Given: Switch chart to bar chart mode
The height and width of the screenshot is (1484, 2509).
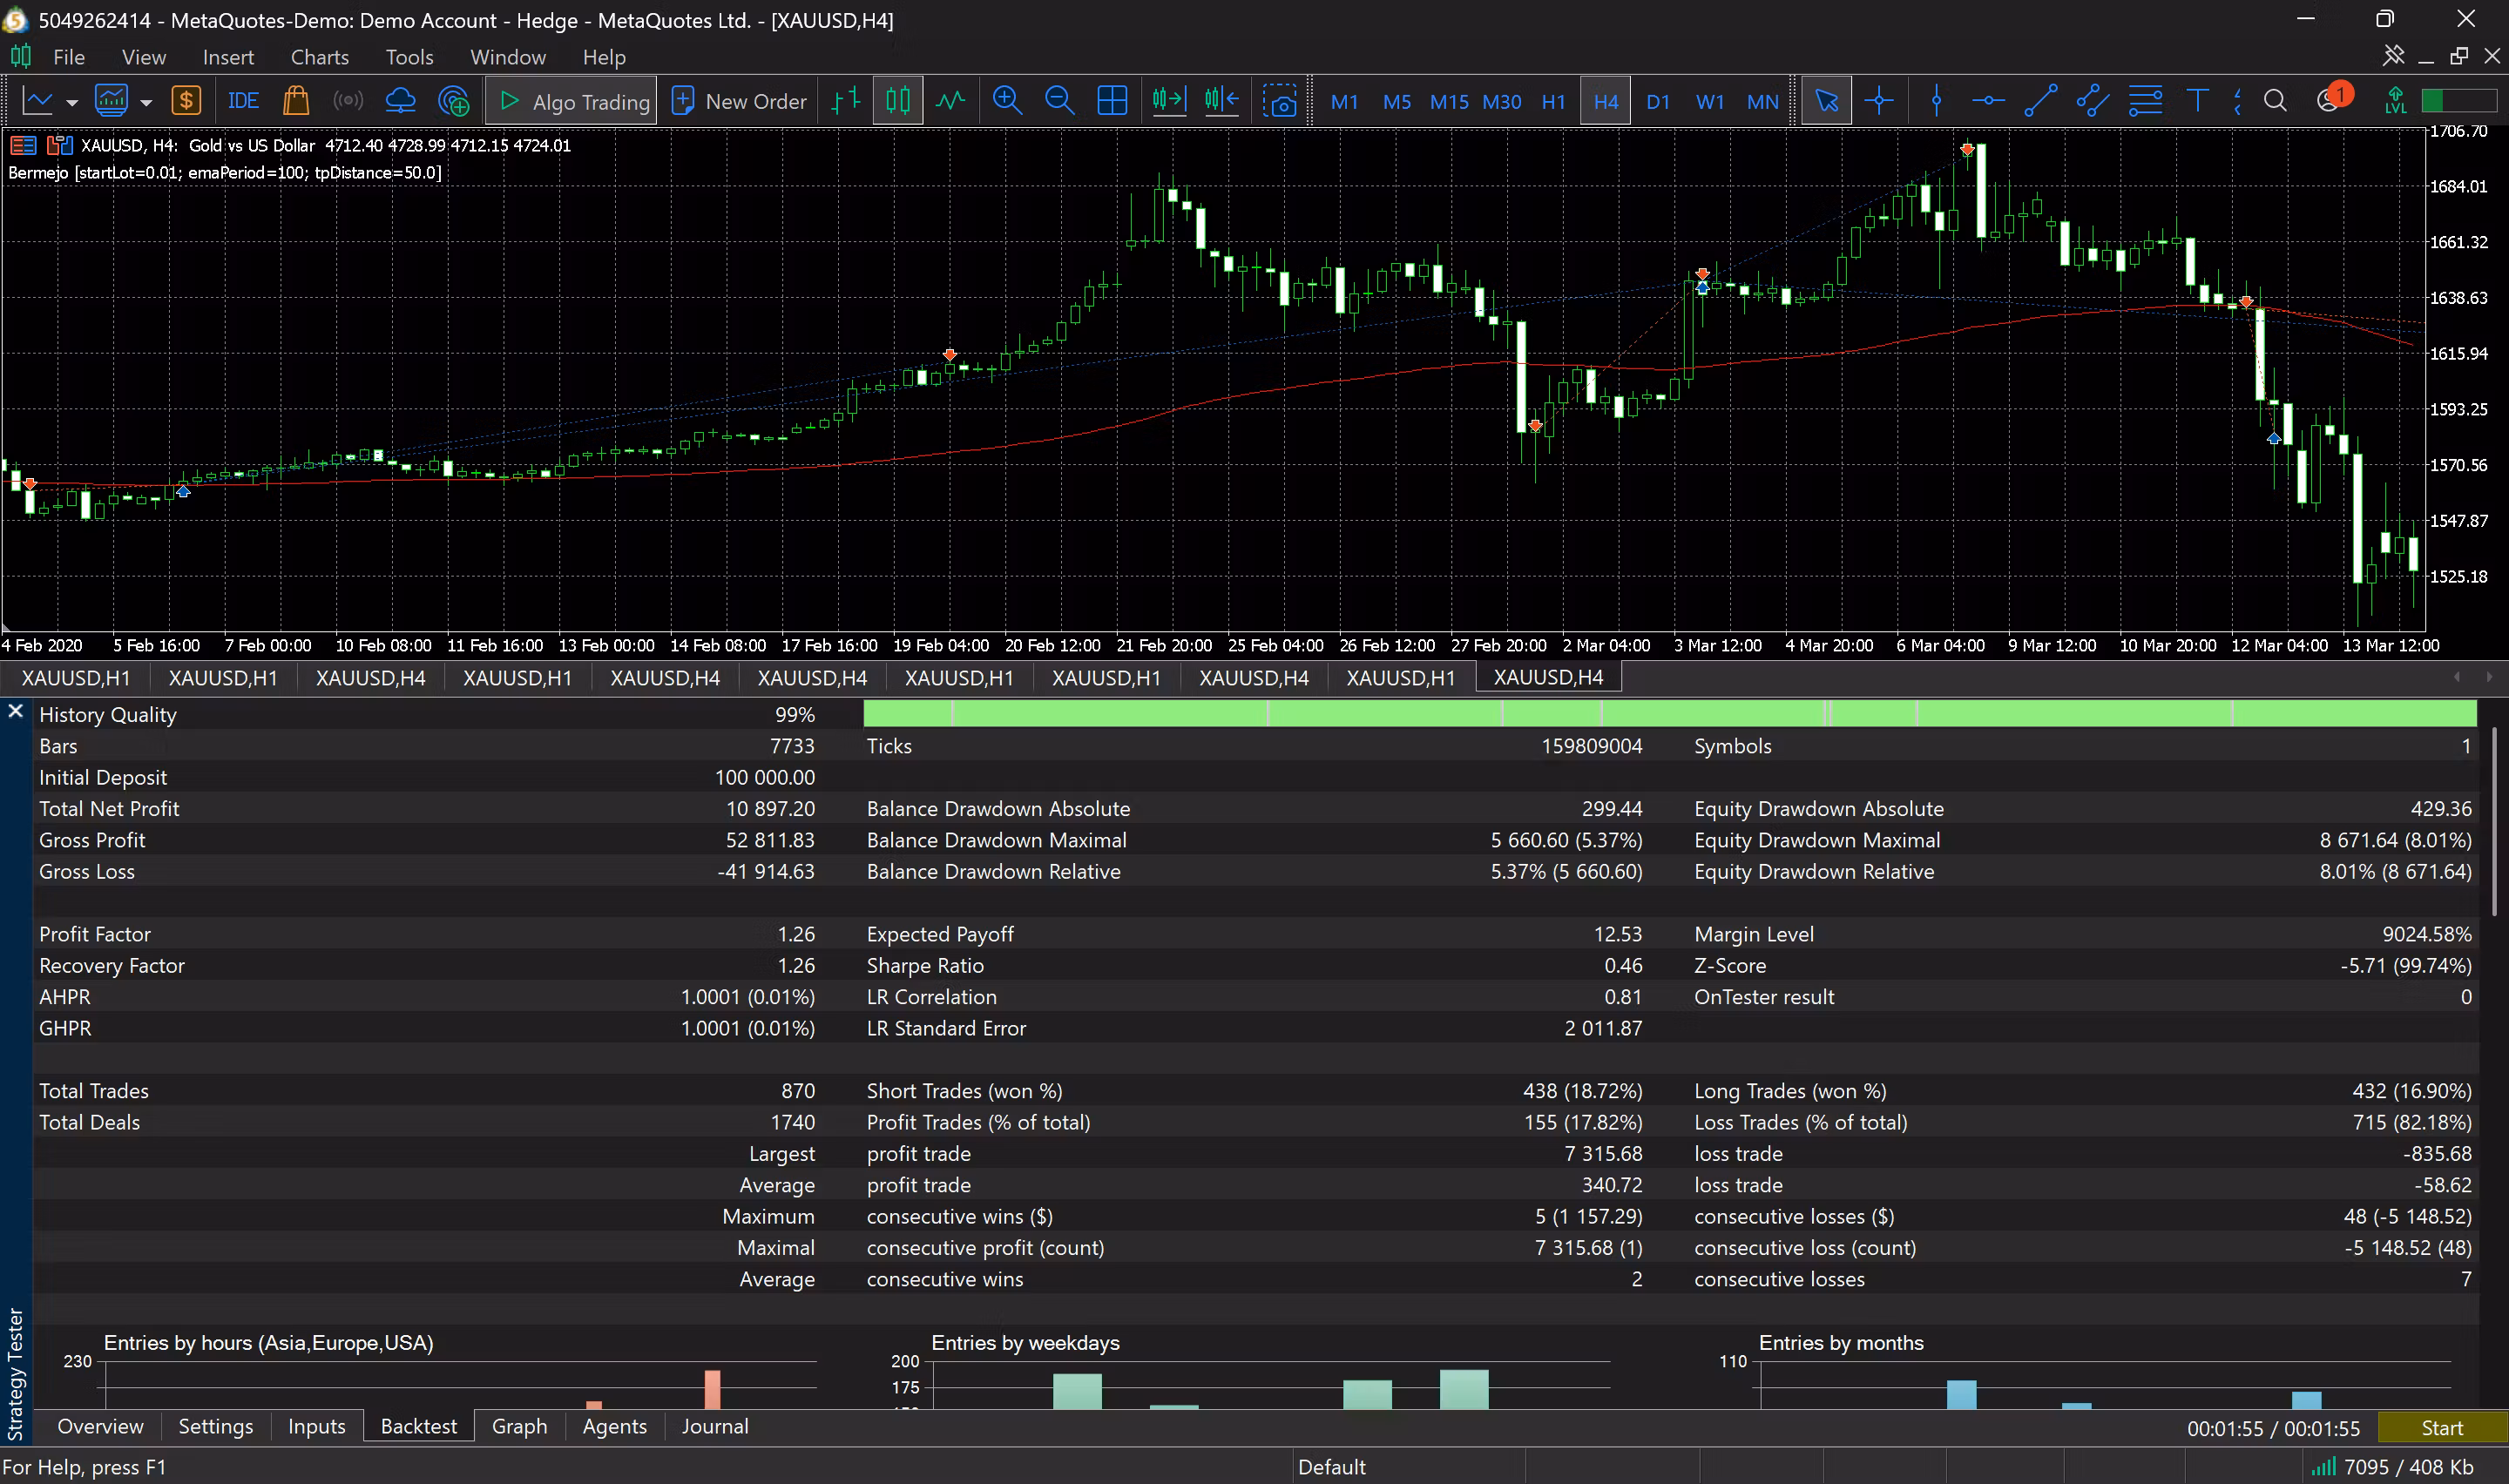Looking at the screenshot, I should point(846,101).
